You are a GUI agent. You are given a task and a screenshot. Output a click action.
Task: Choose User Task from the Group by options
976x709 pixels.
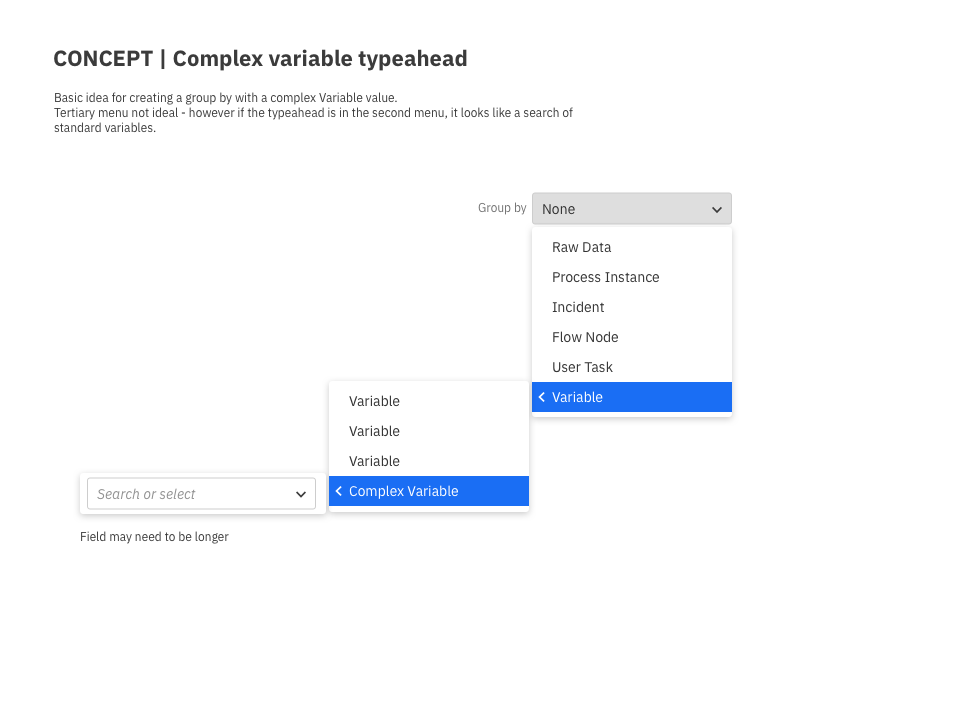pyautogui.click(x=582, y=367)
